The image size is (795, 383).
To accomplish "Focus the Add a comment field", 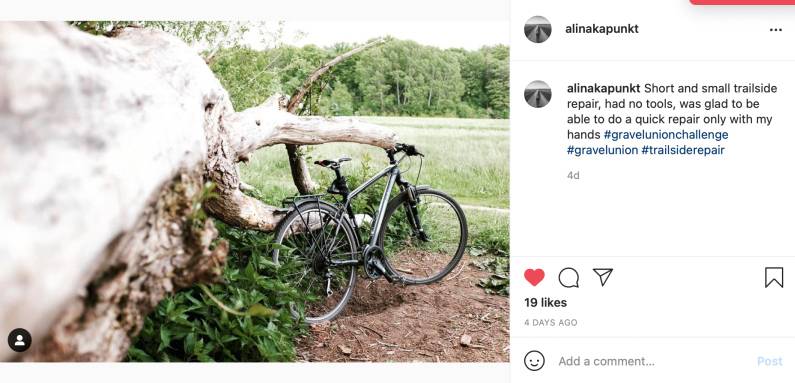I will point(652,361).
